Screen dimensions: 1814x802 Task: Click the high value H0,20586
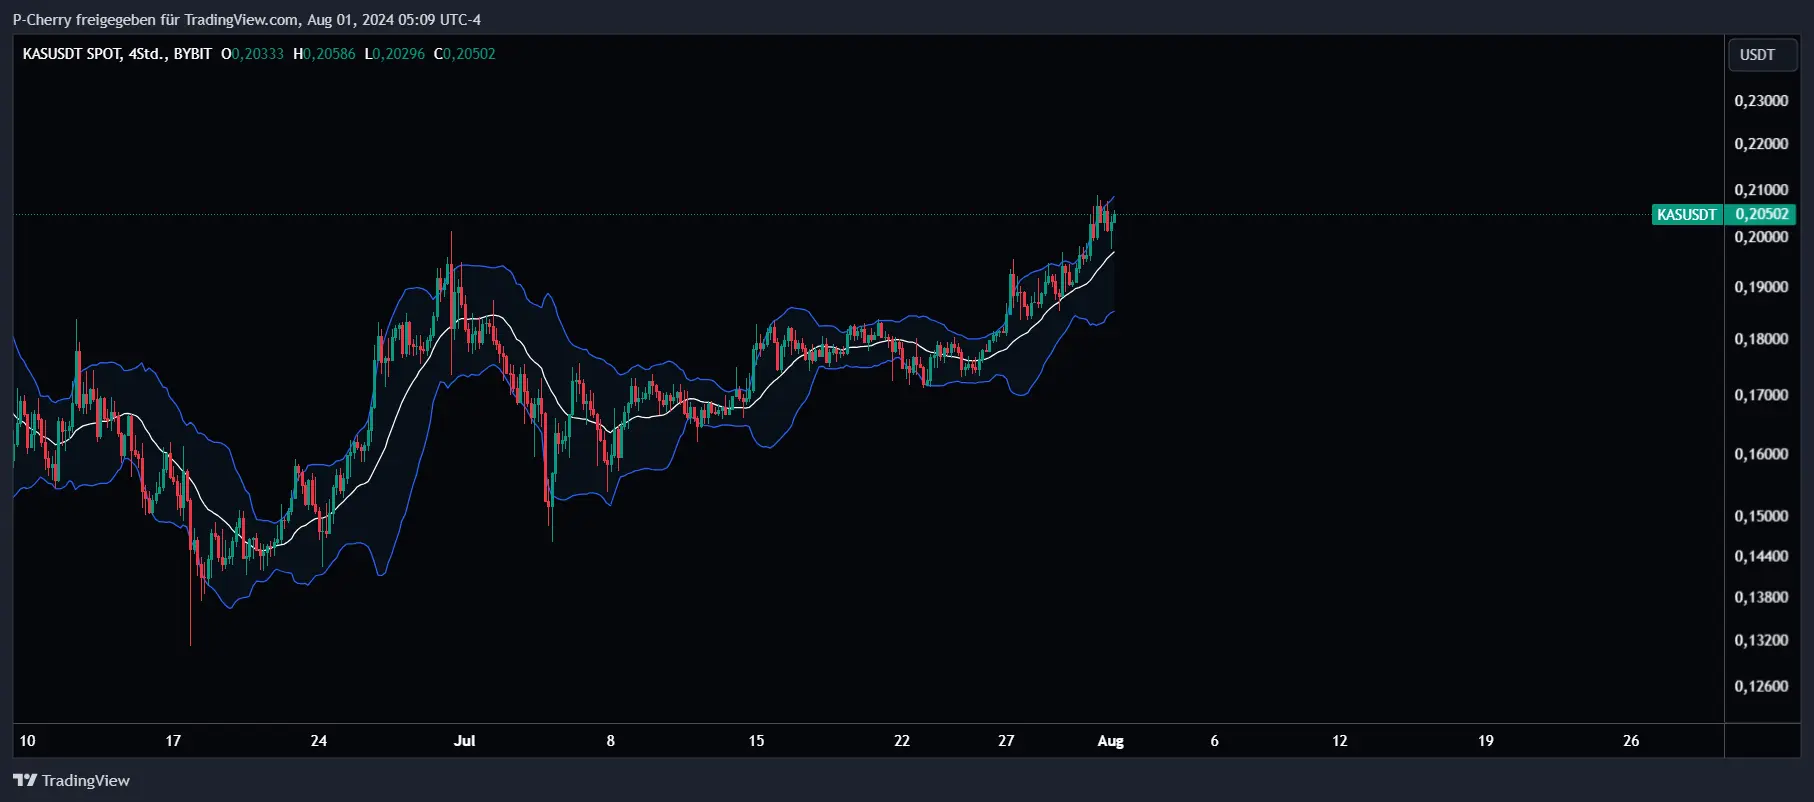[x=324, y=54]
